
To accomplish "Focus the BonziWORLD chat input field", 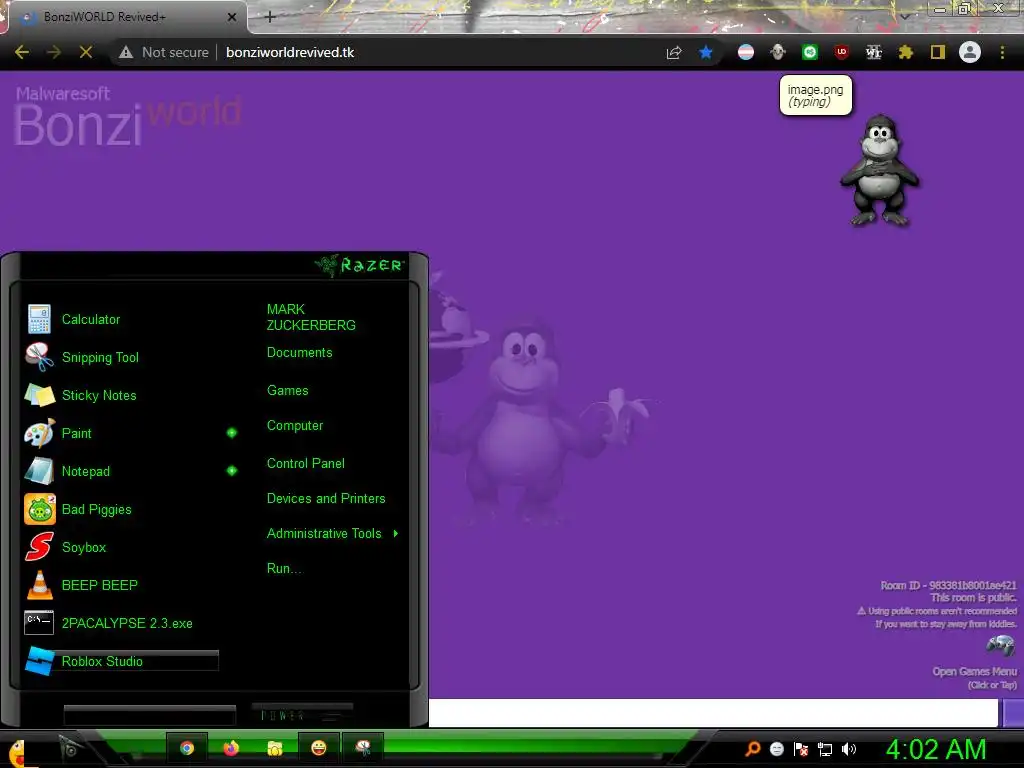I will click(x=713, y=712).
